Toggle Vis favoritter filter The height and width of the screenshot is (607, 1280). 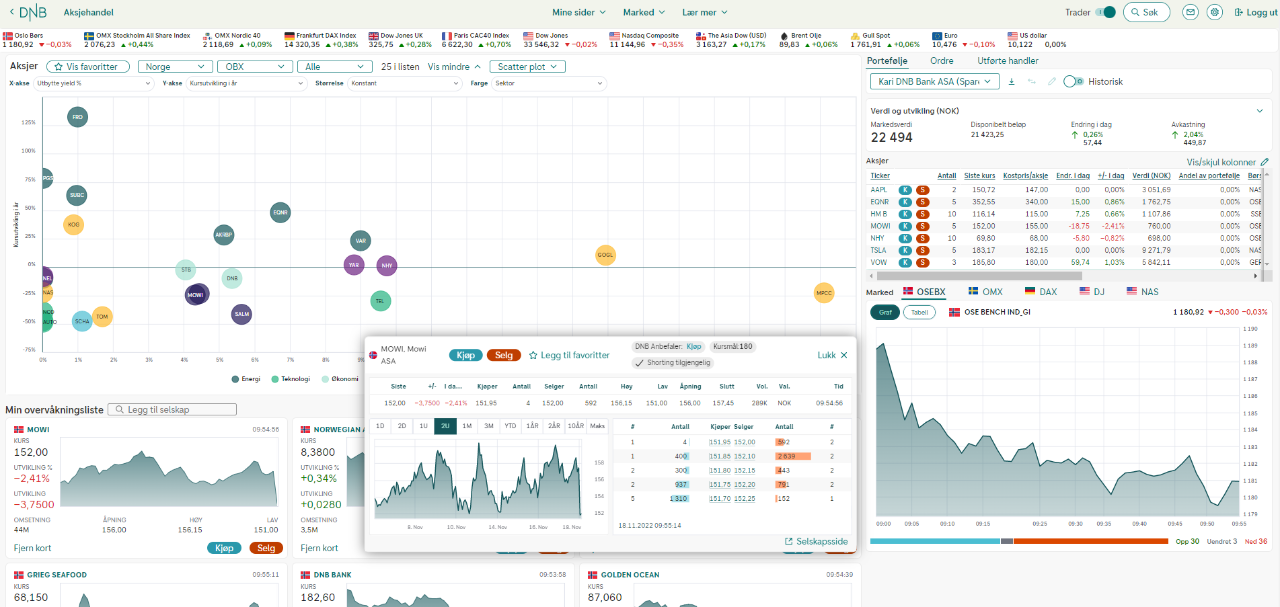tap(88, 67)
